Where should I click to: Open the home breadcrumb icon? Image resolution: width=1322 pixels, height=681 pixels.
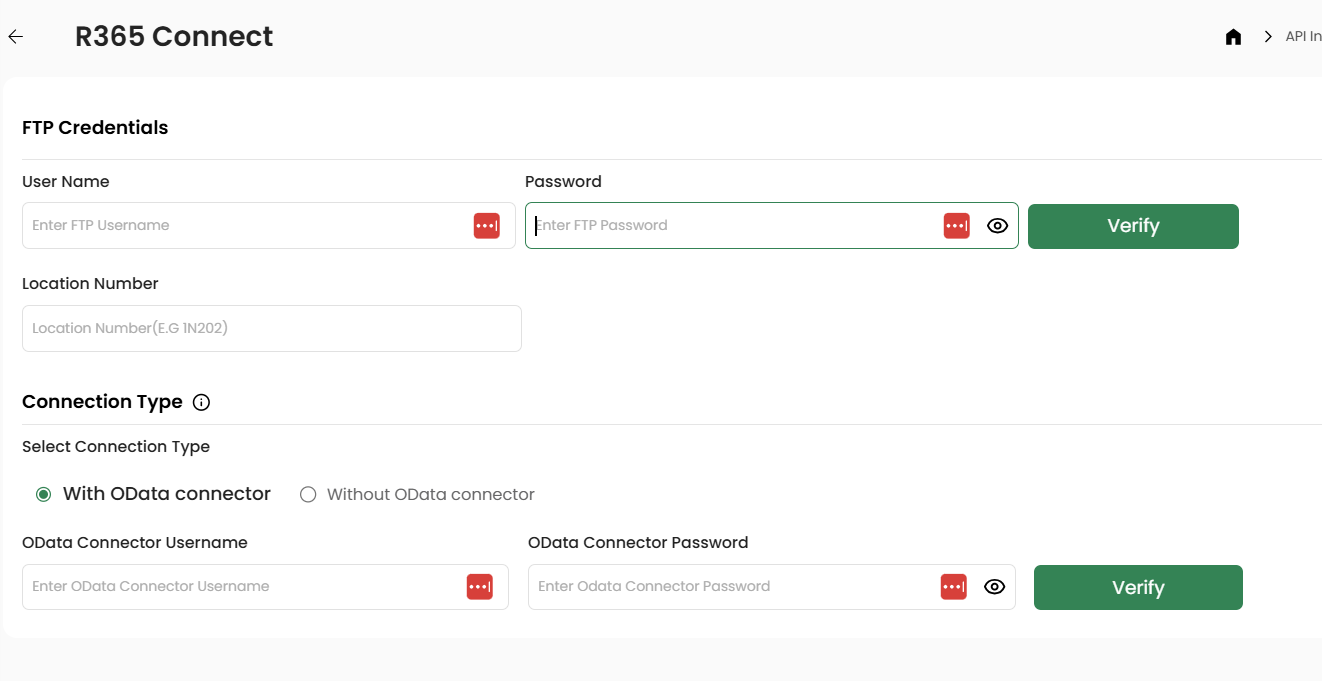(1233, 37)
